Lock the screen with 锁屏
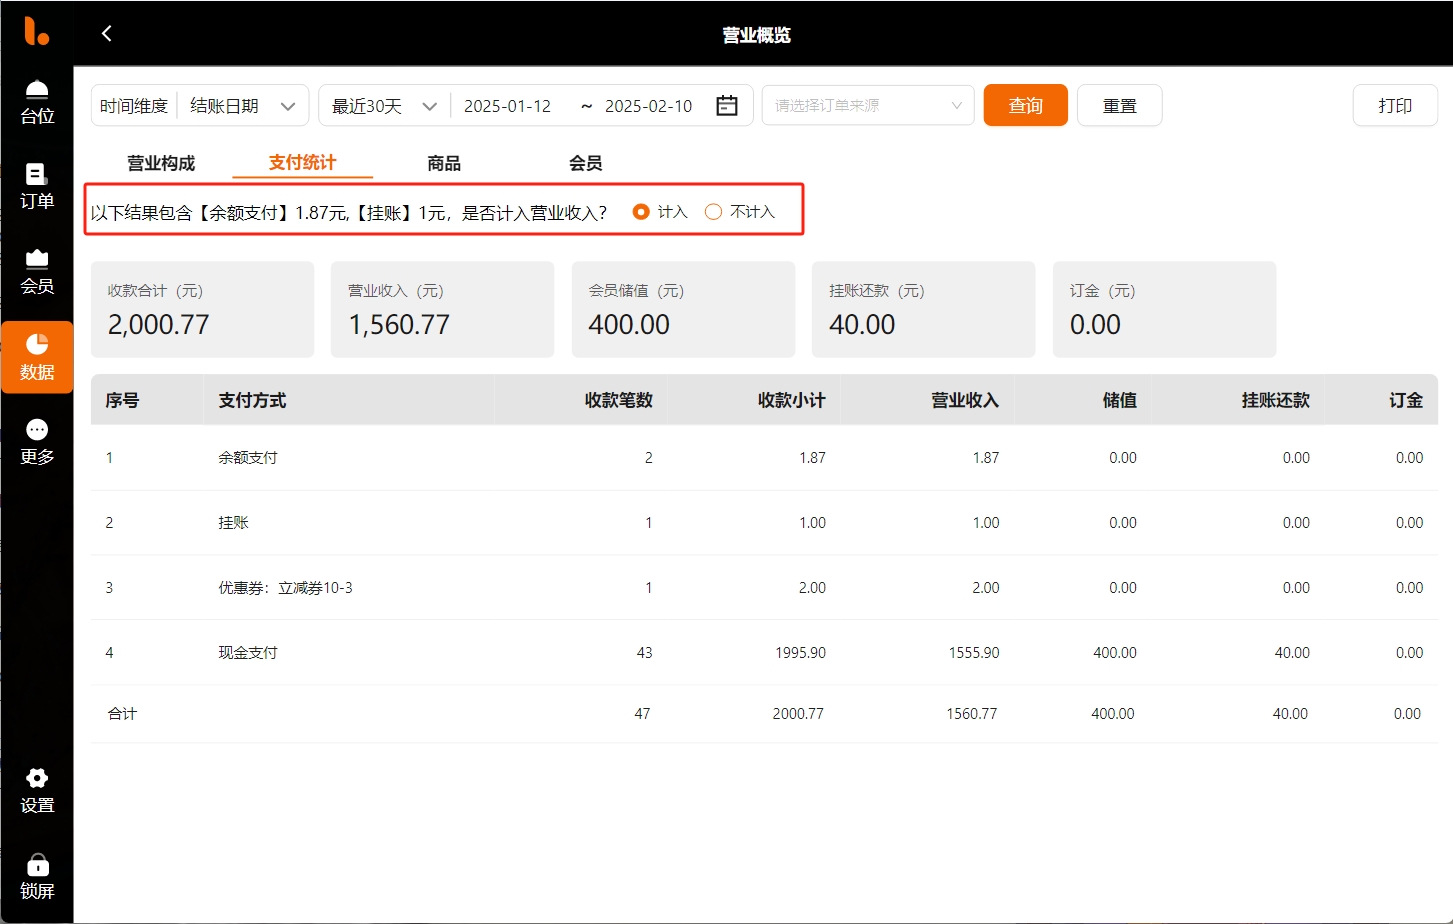The height and width of the screenshot is (924, 1453). click(x=37, y=877)
